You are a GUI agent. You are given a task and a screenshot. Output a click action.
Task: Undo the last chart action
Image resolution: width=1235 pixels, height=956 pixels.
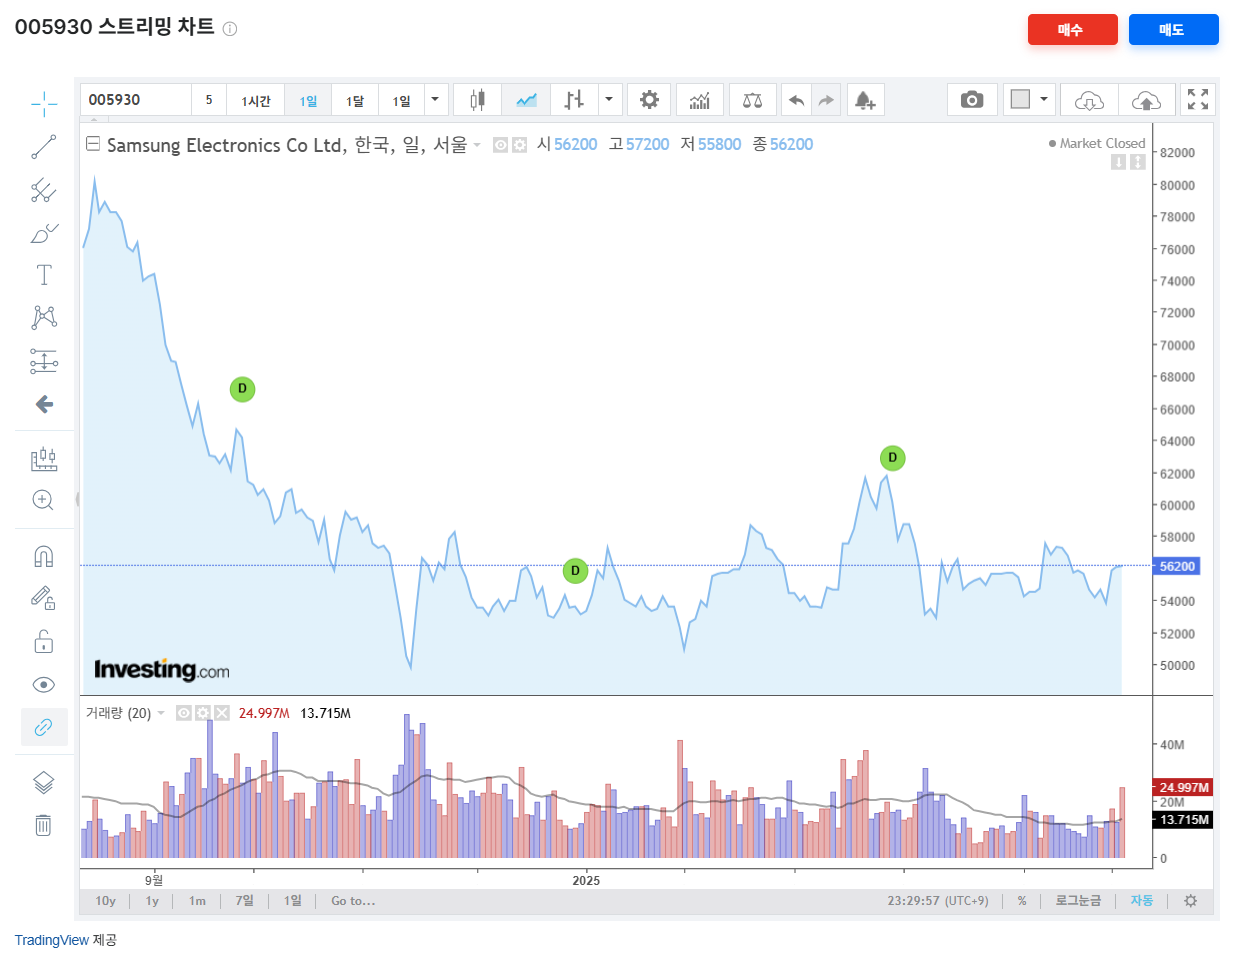click(x=796, y=100)
